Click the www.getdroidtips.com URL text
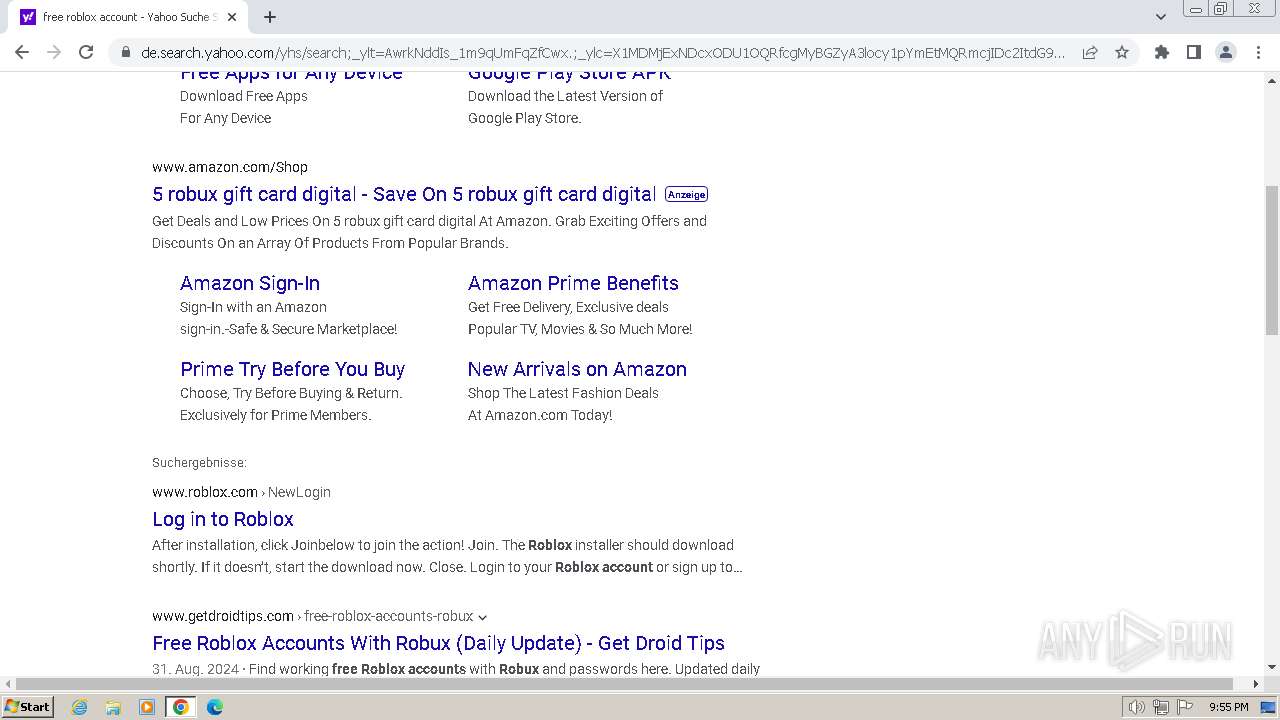This screenshot has height=720, width=1280. pos(223,616)
